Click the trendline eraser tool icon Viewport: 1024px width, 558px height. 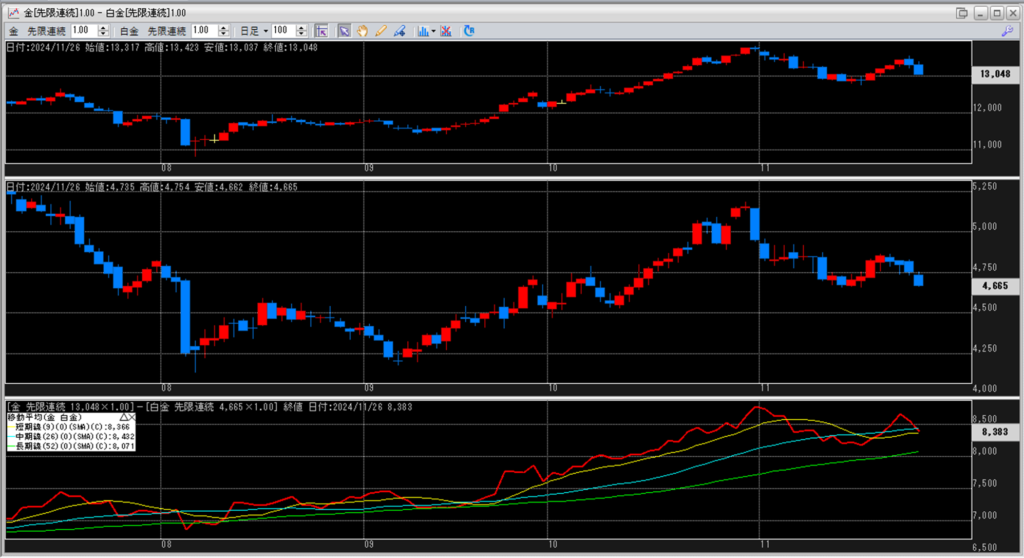pos(399,31)
